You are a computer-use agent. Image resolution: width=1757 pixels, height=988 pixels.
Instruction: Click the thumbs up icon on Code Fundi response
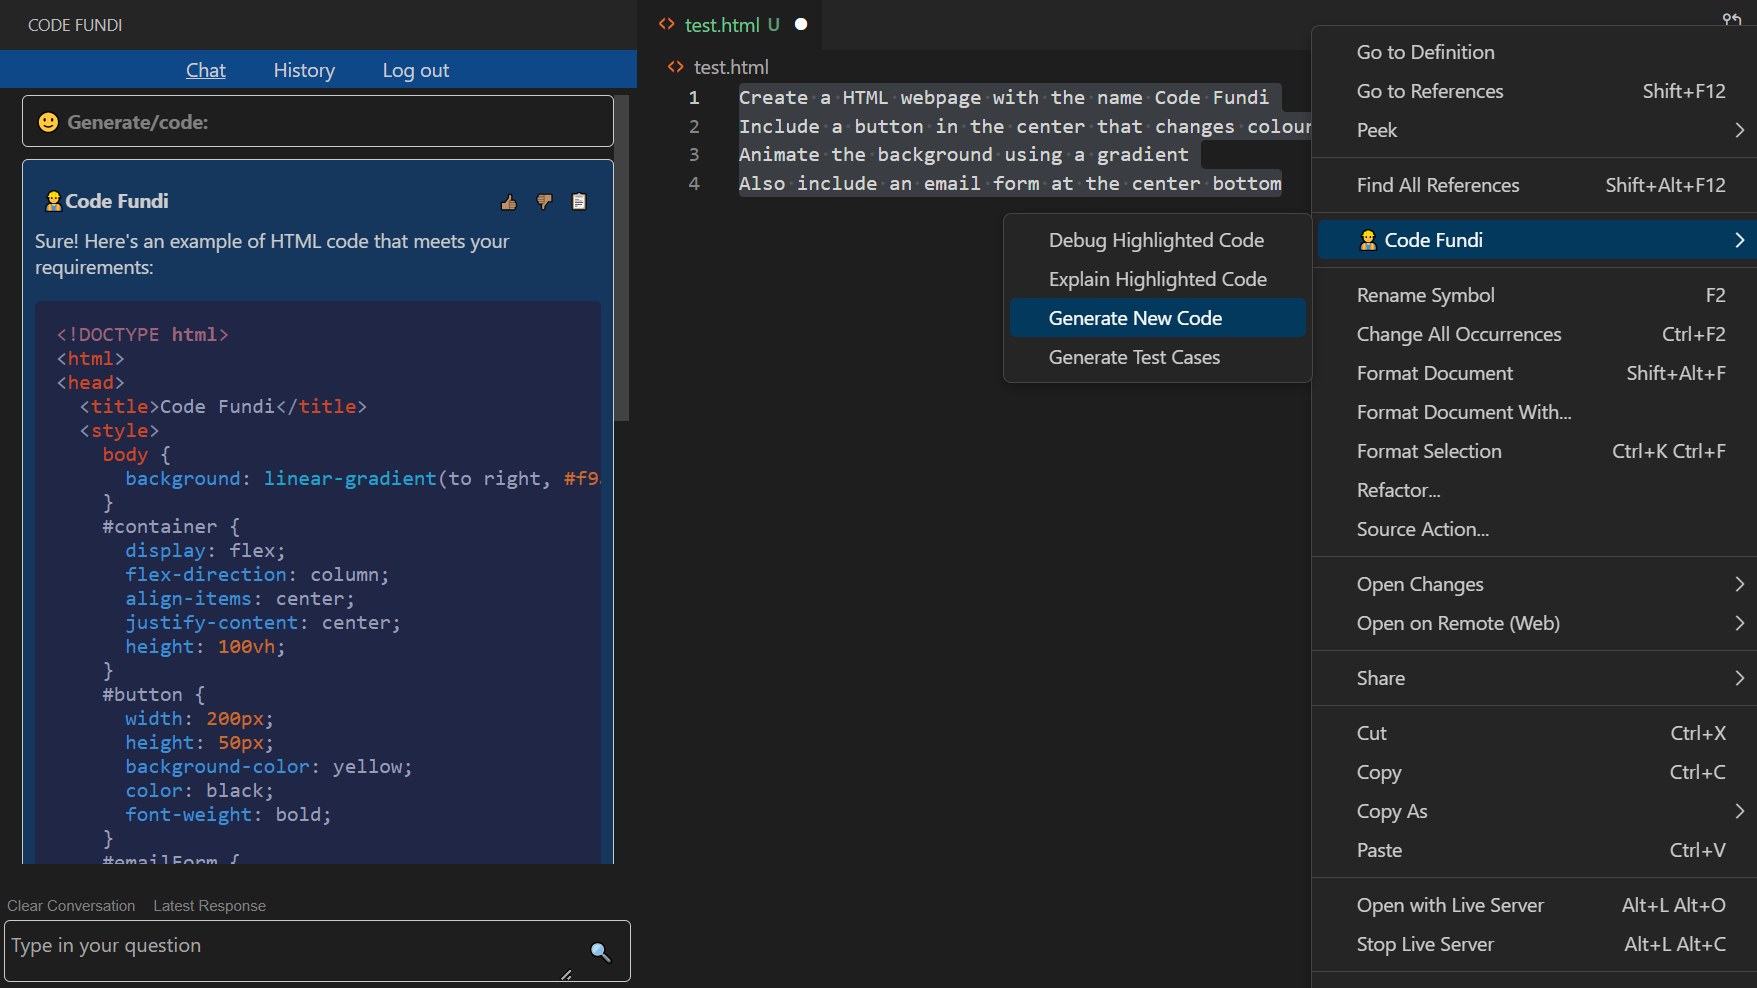pyautogui.click(x=509, y=202)
